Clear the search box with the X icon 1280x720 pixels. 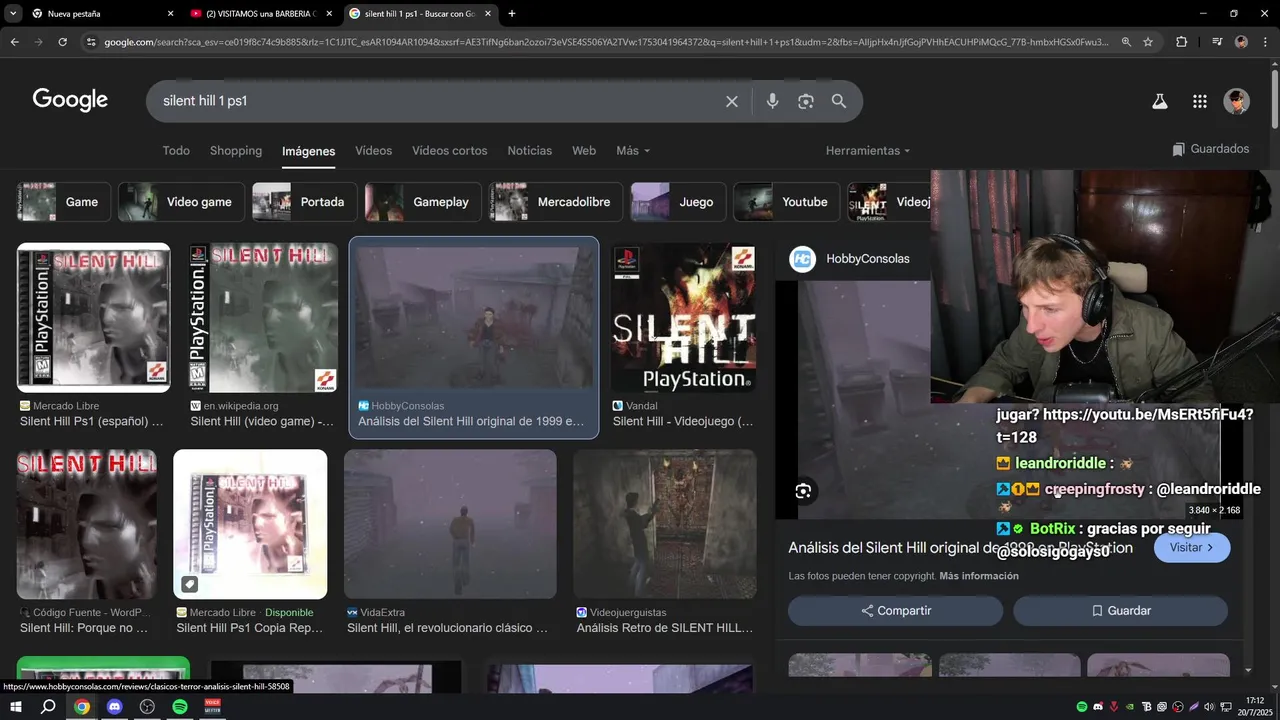pyautogui.click(x=732, y=101)
